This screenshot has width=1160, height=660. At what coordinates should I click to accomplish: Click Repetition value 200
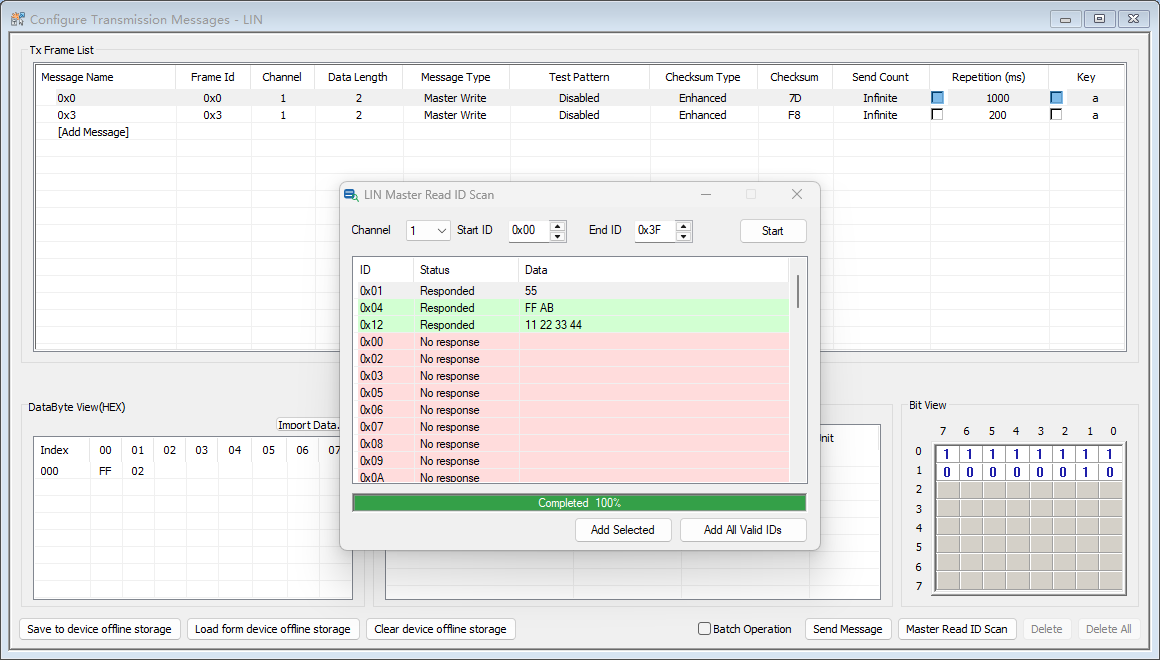coord(997,115)
